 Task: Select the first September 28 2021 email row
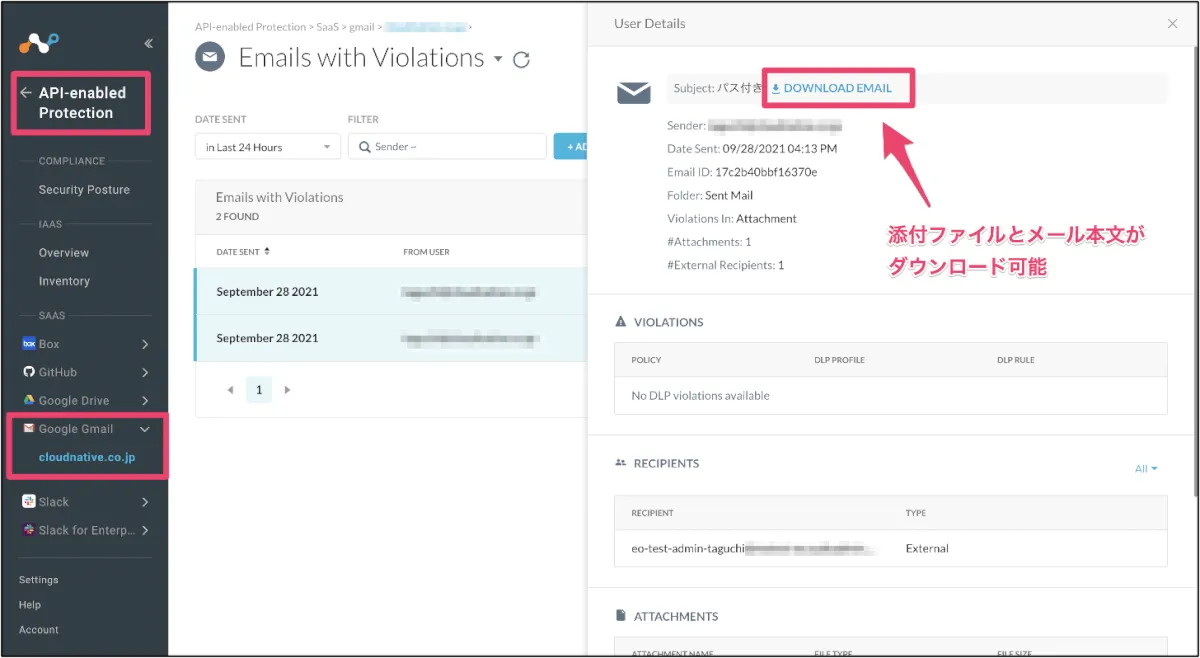pos(391,292)
